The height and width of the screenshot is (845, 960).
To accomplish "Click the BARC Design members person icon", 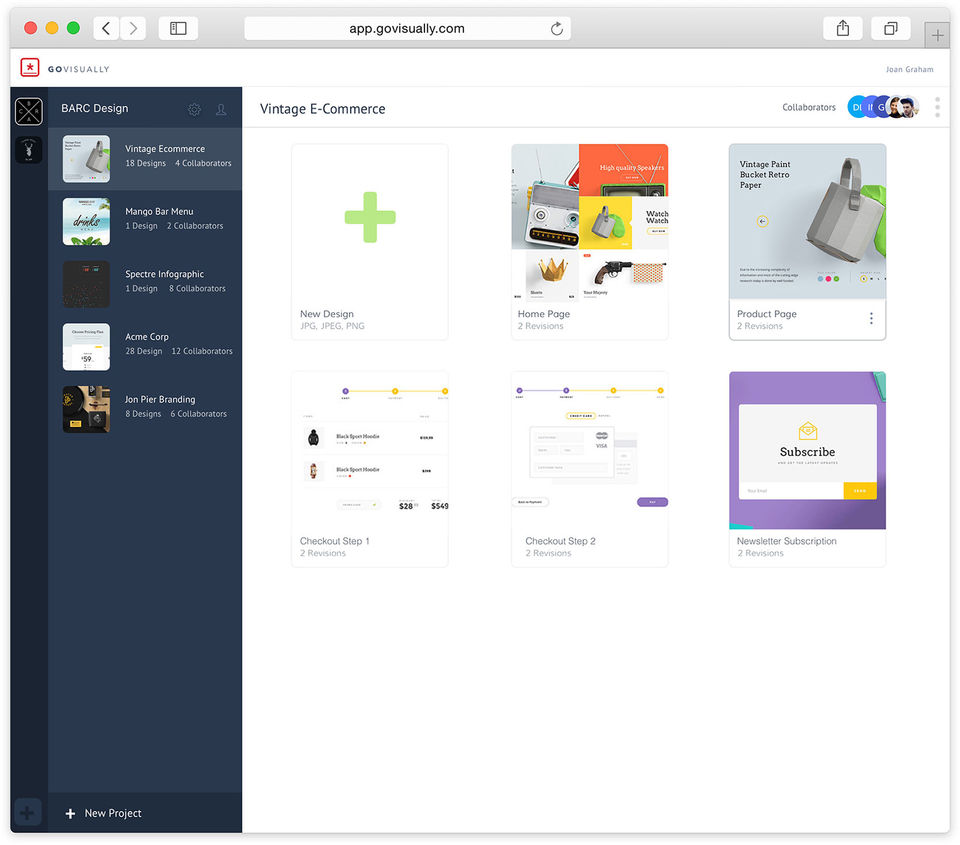I will (221, 109).
